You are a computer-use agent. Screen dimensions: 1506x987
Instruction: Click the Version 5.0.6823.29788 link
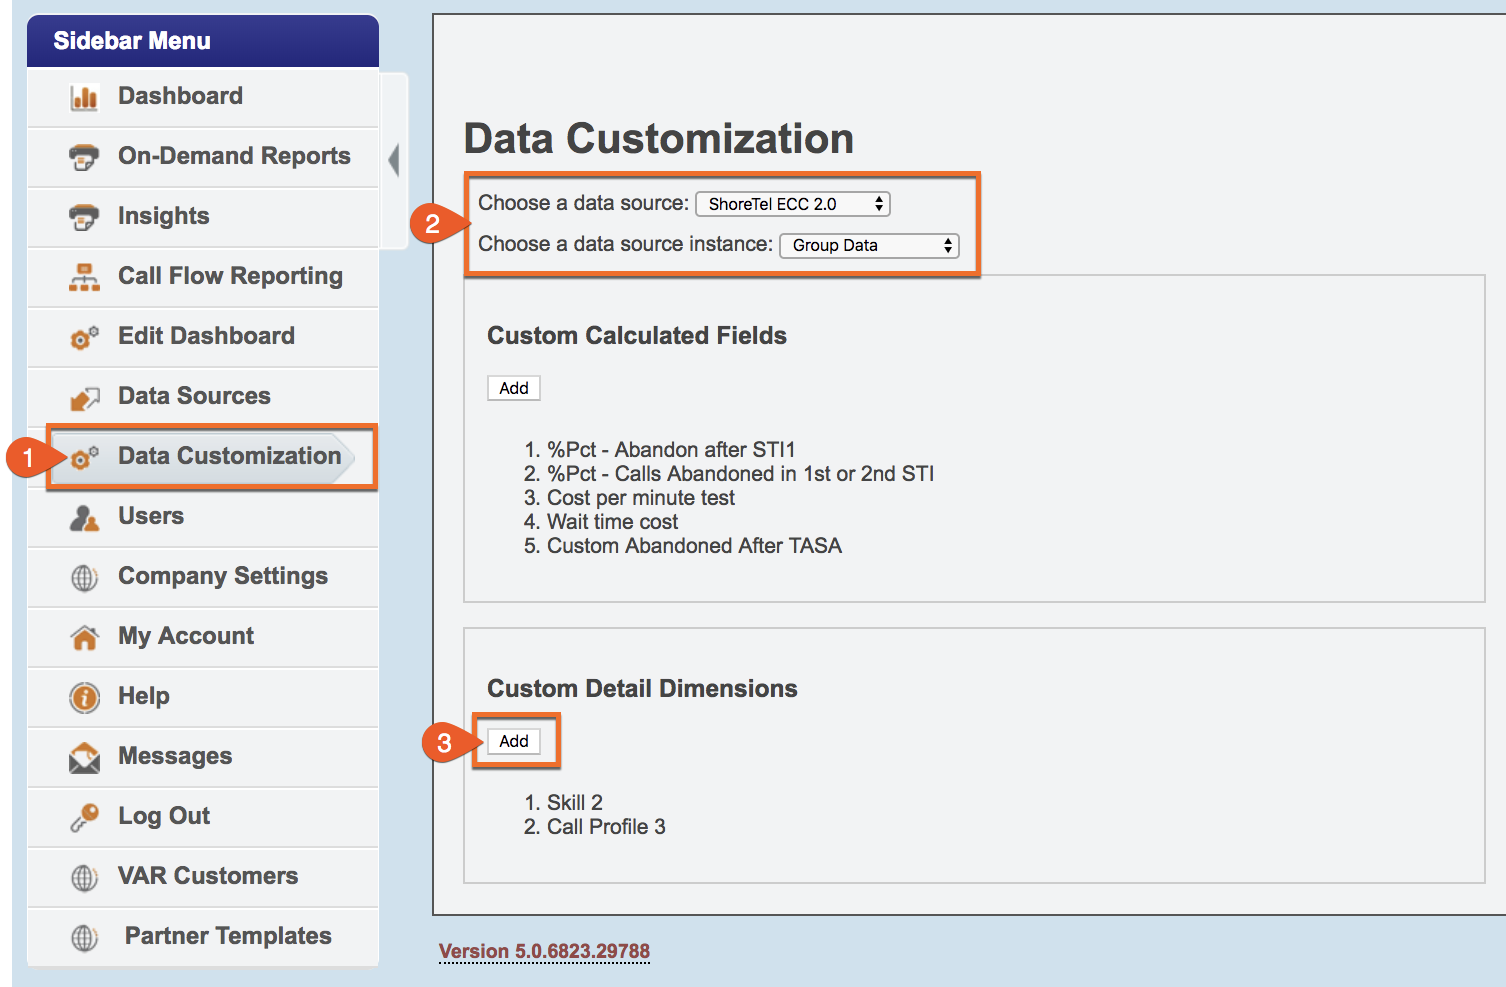pos(544,951)
